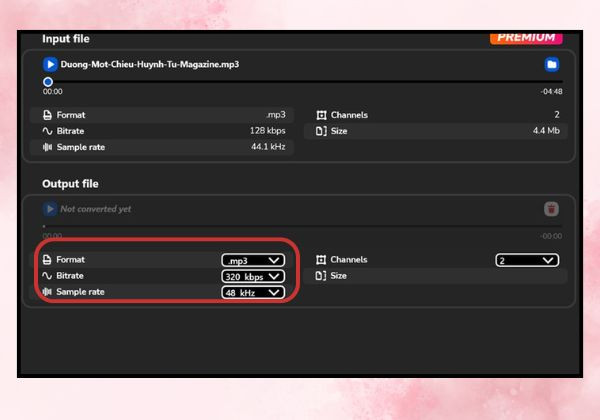Play the not-converted output file
The image size is (600, 420).
click(x=50, y=209)
